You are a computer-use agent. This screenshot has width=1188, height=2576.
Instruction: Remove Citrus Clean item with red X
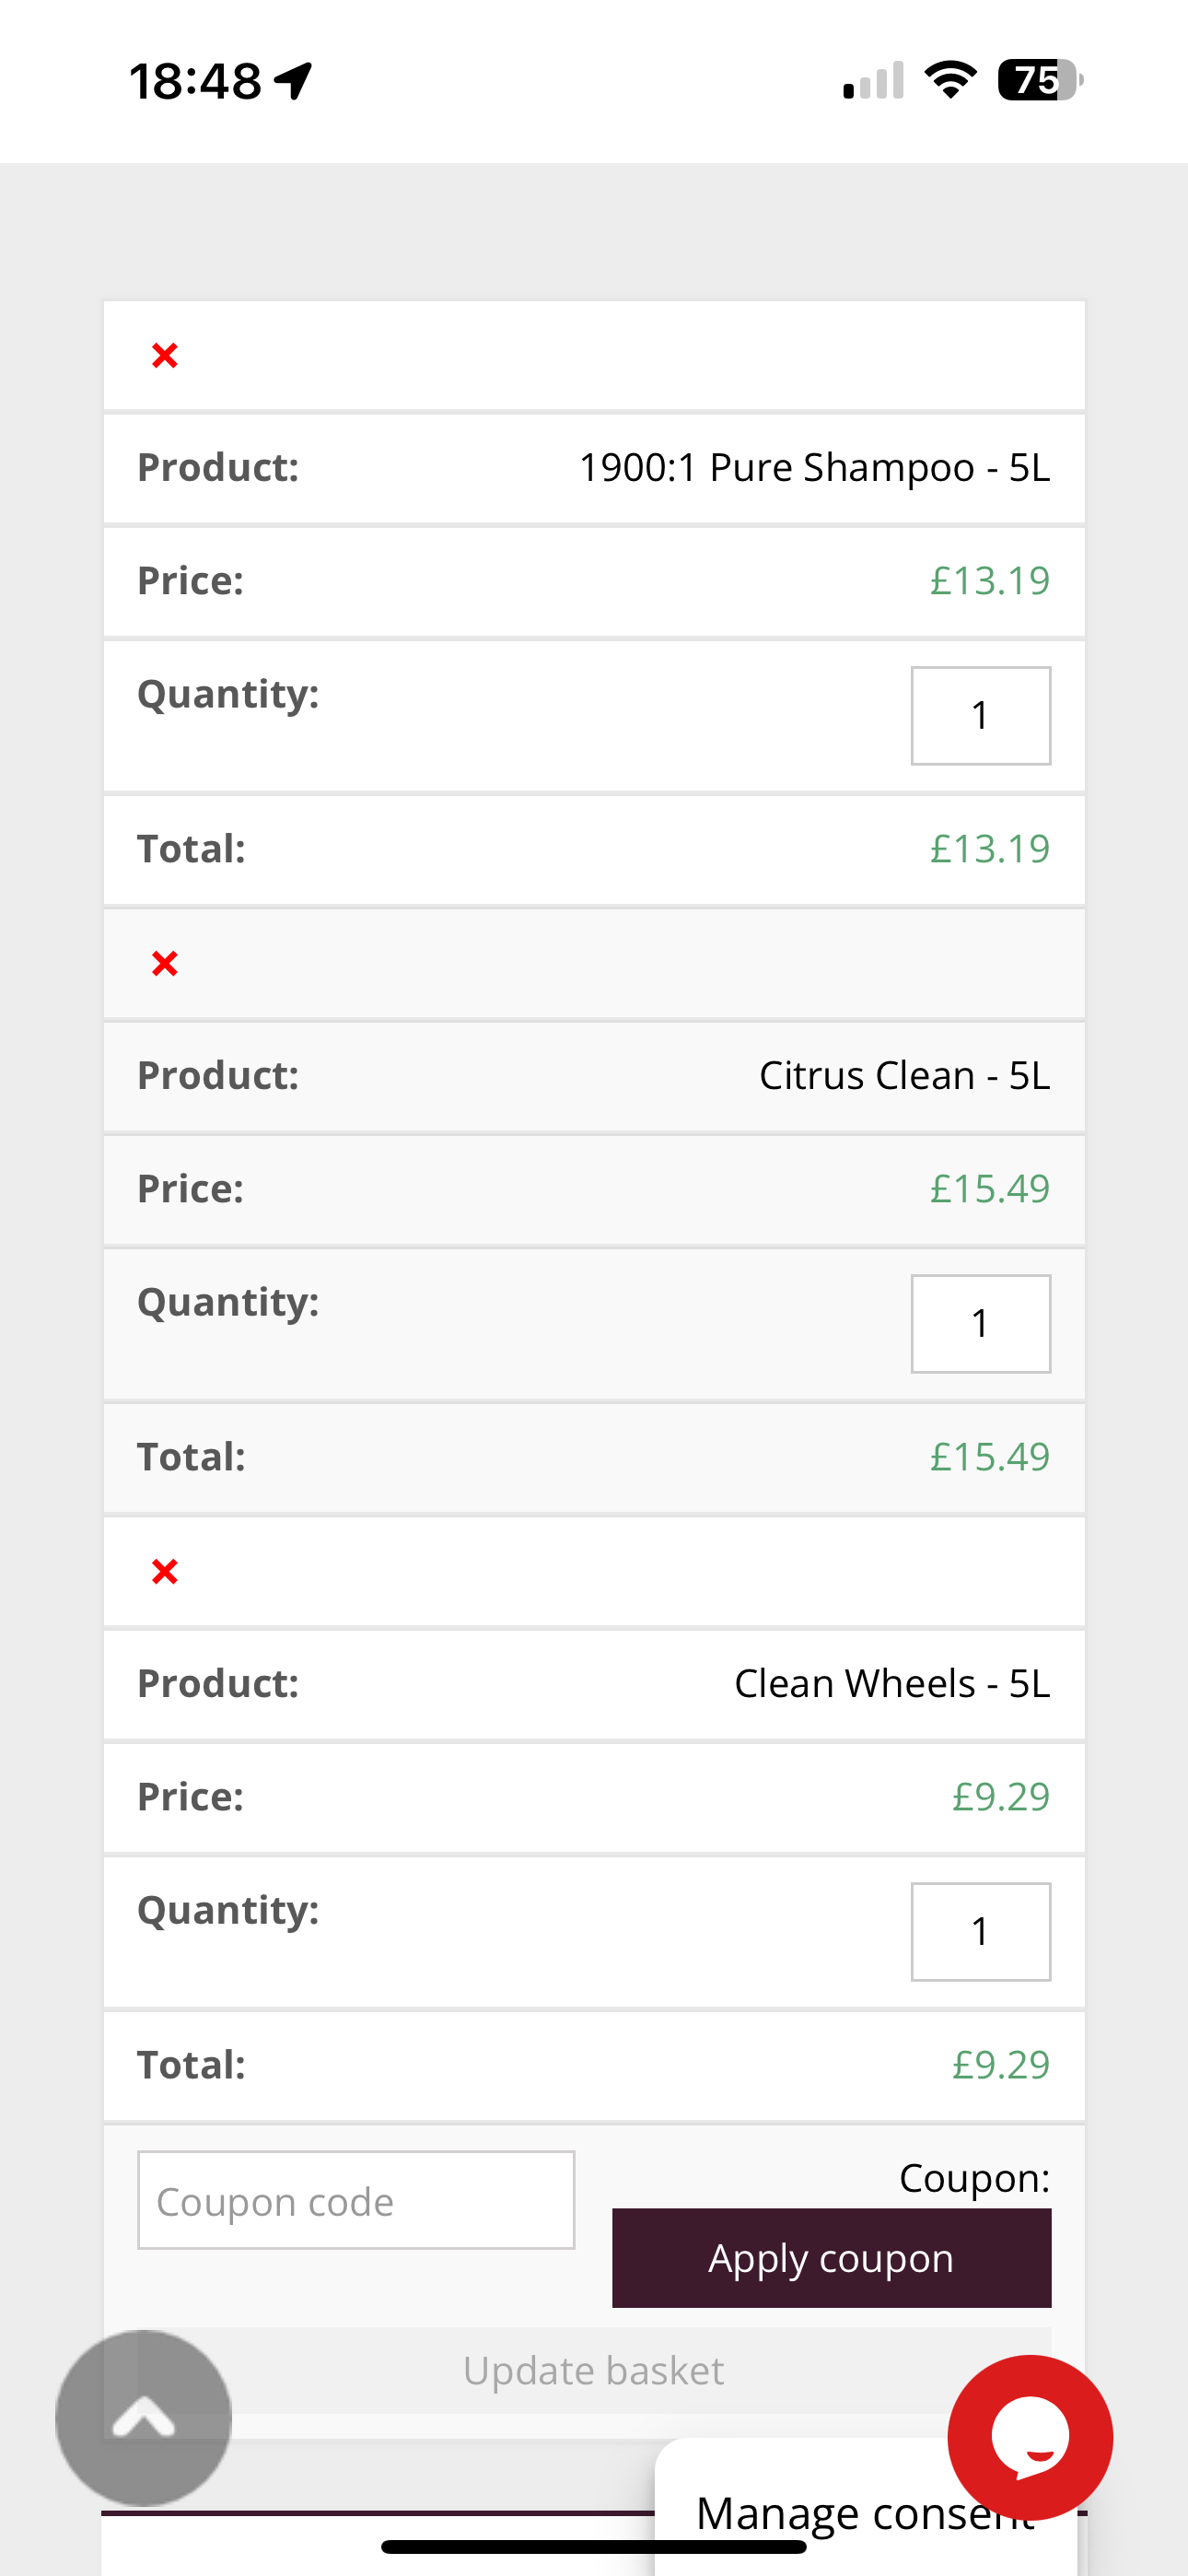[x=165, y=964]
